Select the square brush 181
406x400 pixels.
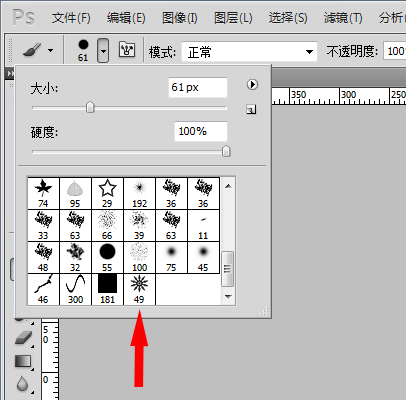tap(107, 289)
